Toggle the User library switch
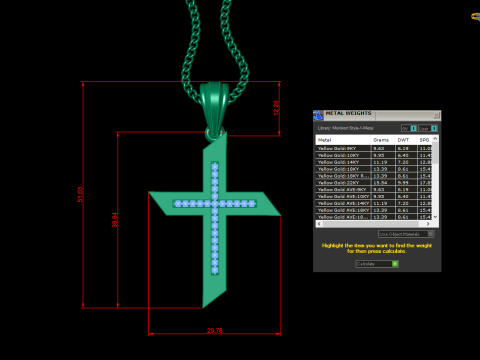Viewport: 480px width, 360px height. [428, 128]
